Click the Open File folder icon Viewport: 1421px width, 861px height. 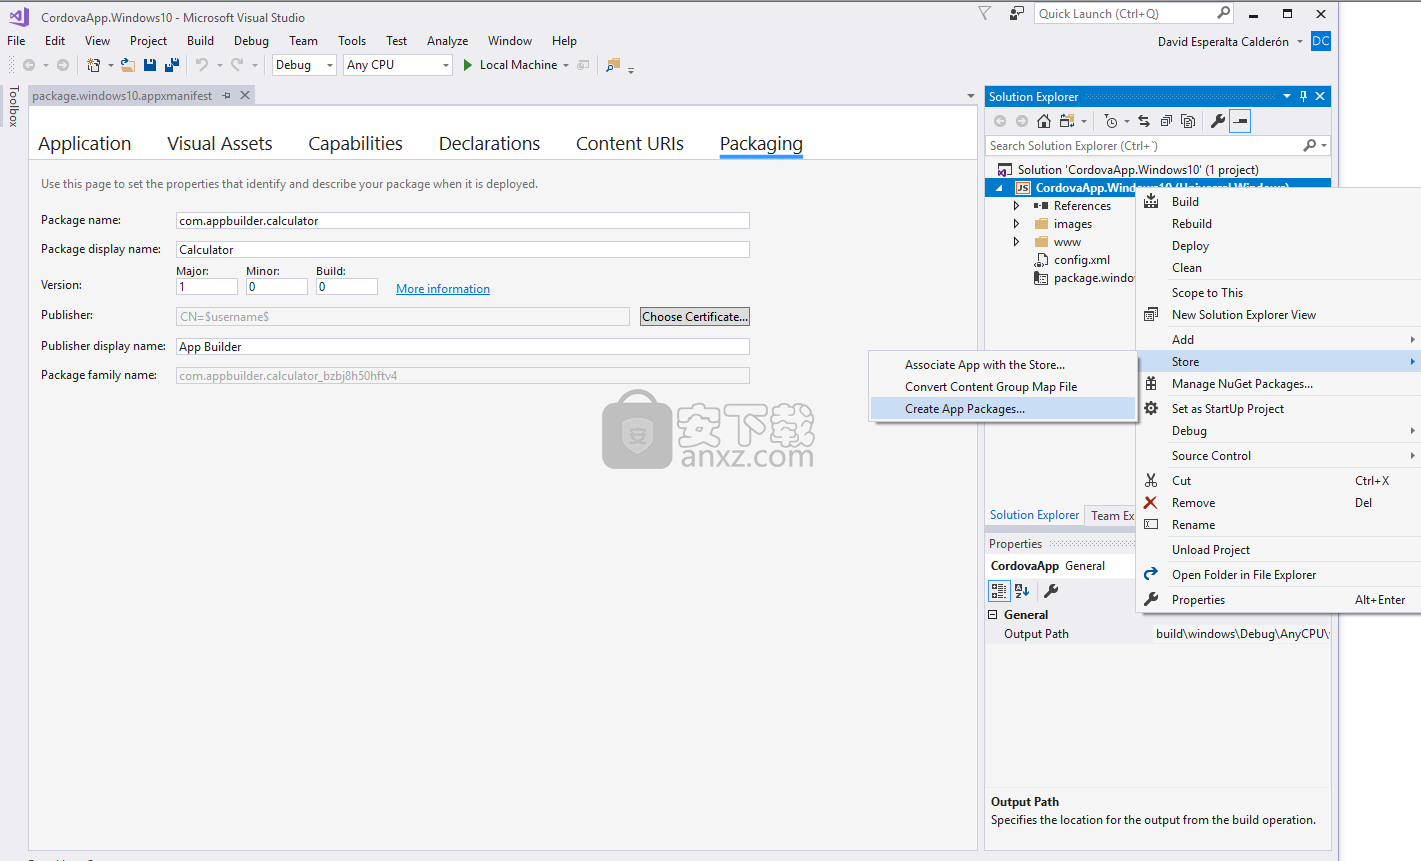[128, 65]
